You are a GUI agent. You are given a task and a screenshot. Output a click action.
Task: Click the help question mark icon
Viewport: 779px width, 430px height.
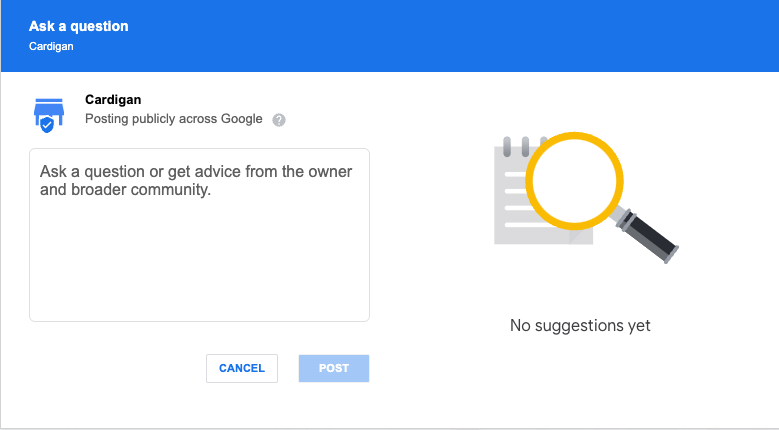click(x=279, y=120)
